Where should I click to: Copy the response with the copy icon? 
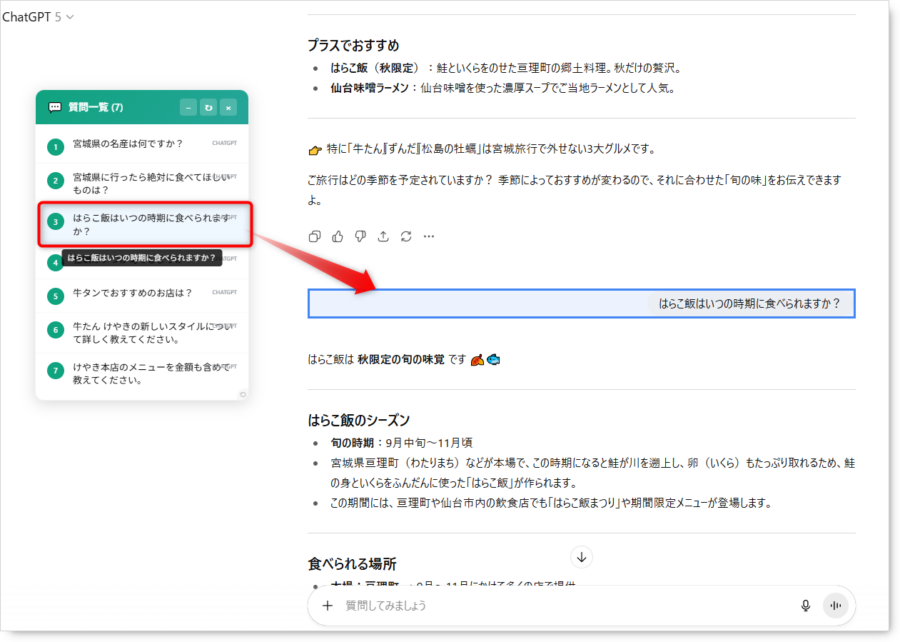point(315,236)
